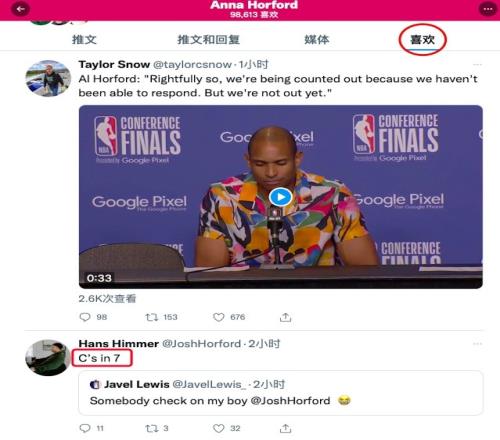Retweet Taylor Snow's tweet
The image size is (500, 440).
(x=152, y=317)
